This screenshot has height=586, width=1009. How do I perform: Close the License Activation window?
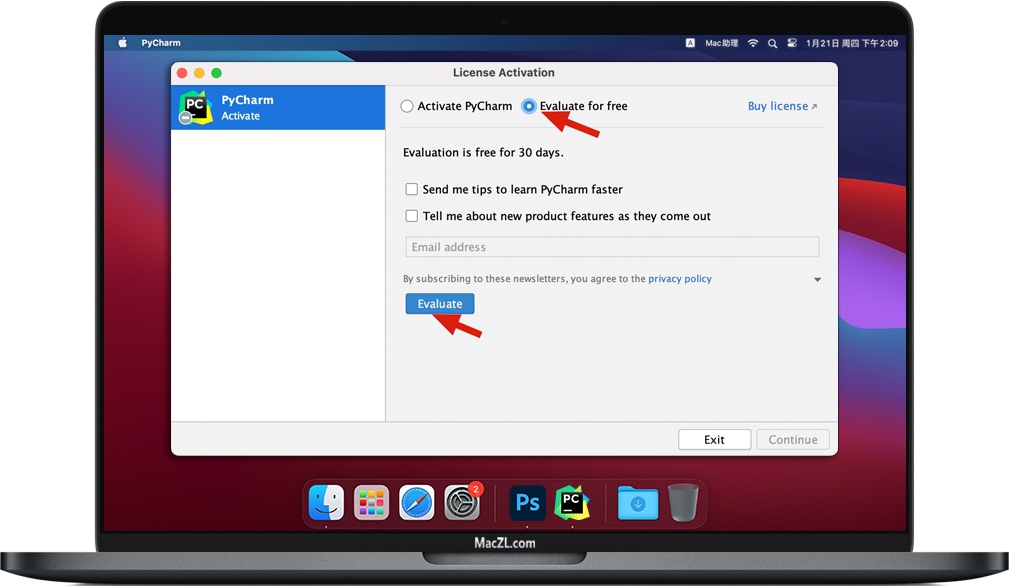tap(182, 73)
